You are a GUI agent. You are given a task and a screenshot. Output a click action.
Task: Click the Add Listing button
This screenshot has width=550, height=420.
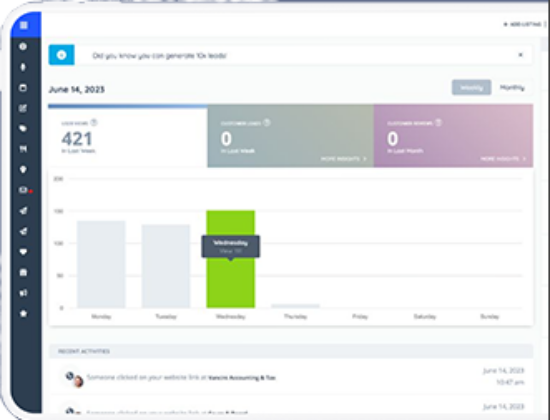pos(524,24)
